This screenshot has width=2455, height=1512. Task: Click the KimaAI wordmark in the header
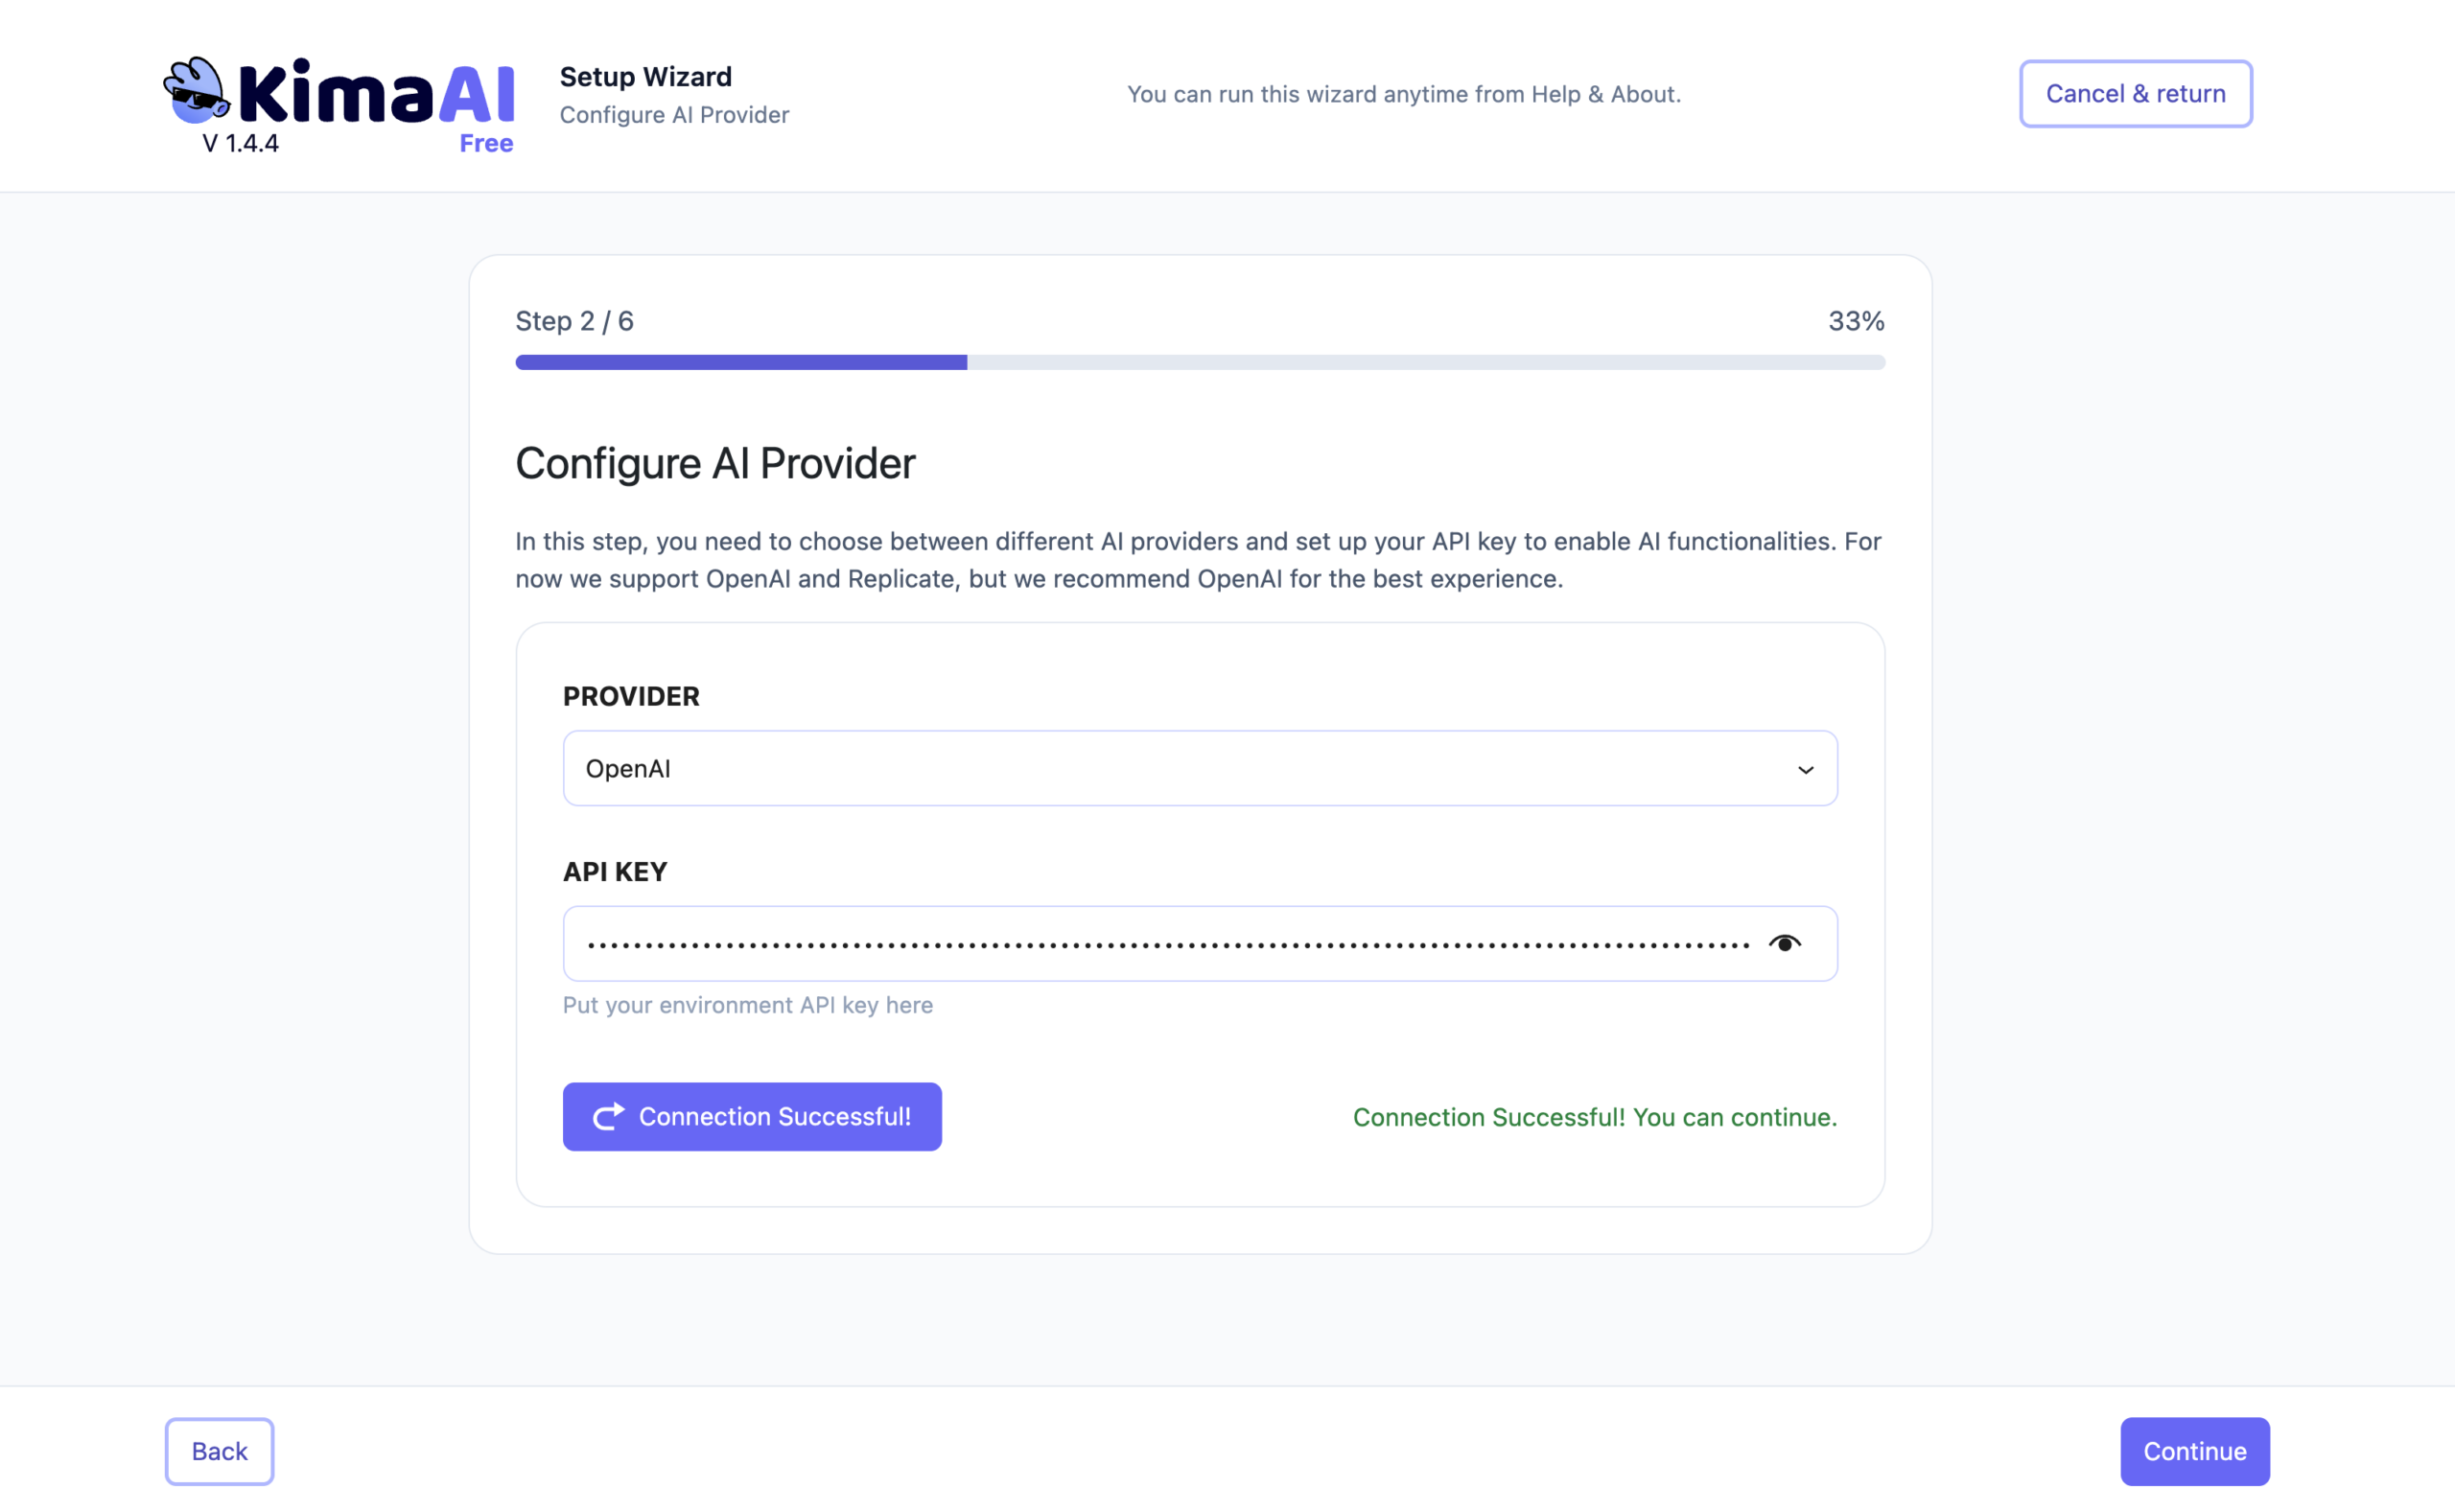tap(377, 94)
